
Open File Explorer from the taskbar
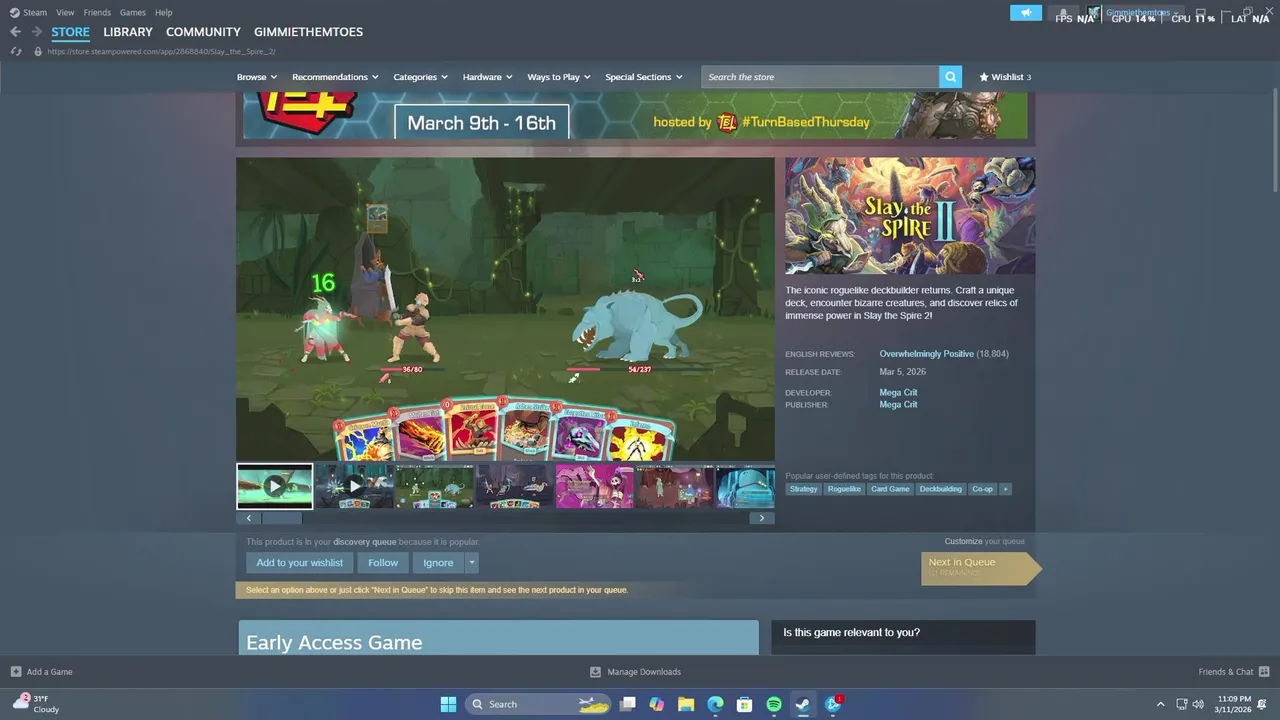(x=686, y=704)
